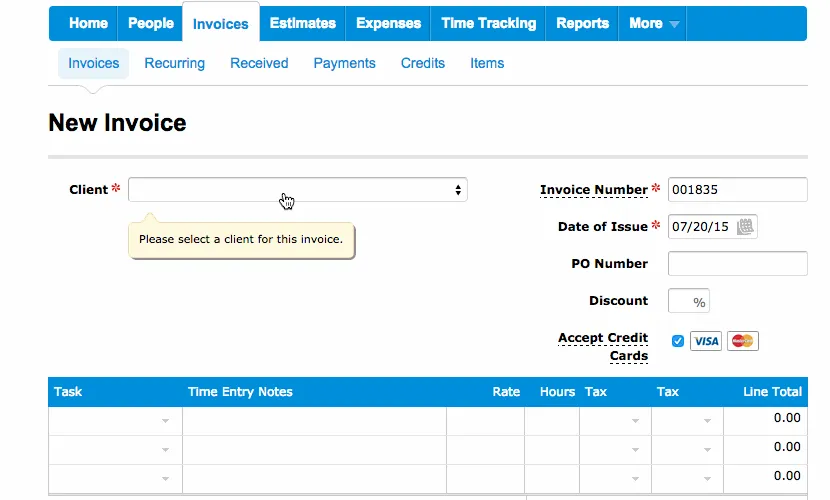
Task: Open the Credits subtab
Action: click(x=422, y=63)
